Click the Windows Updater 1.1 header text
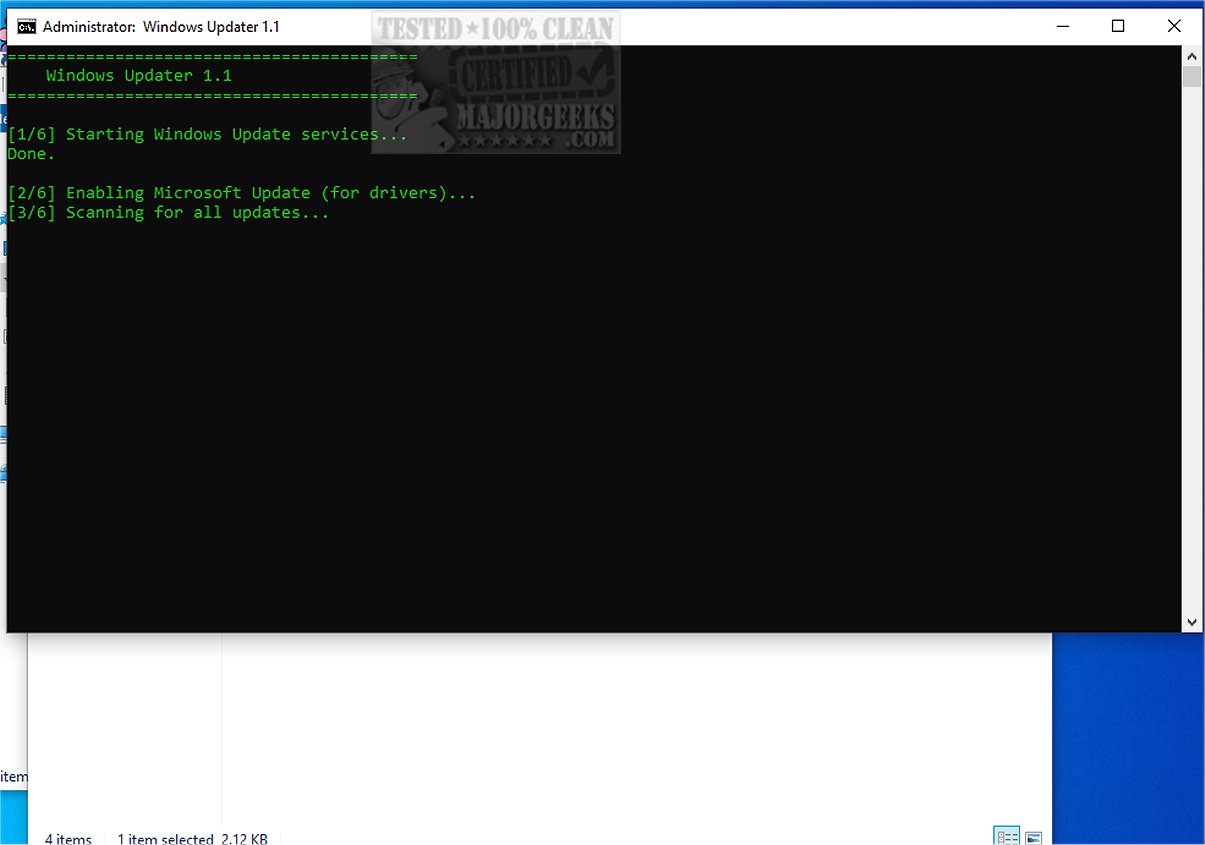 (139, 75)
